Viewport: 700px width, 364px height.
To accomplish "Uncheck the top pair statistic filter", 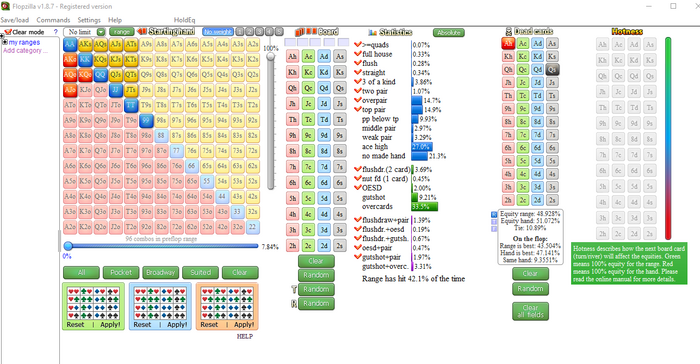I will [x=358, y=109].
